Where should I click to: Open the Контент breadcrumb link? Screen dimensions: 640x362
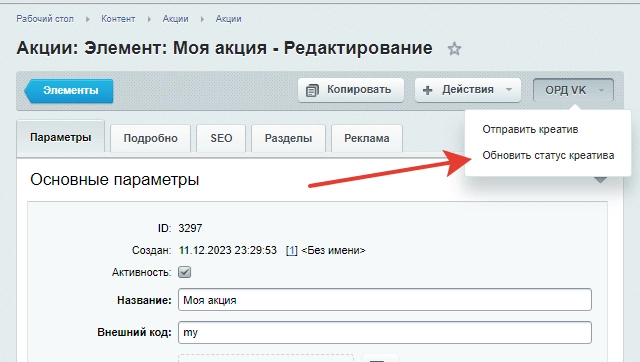point(118,19)
